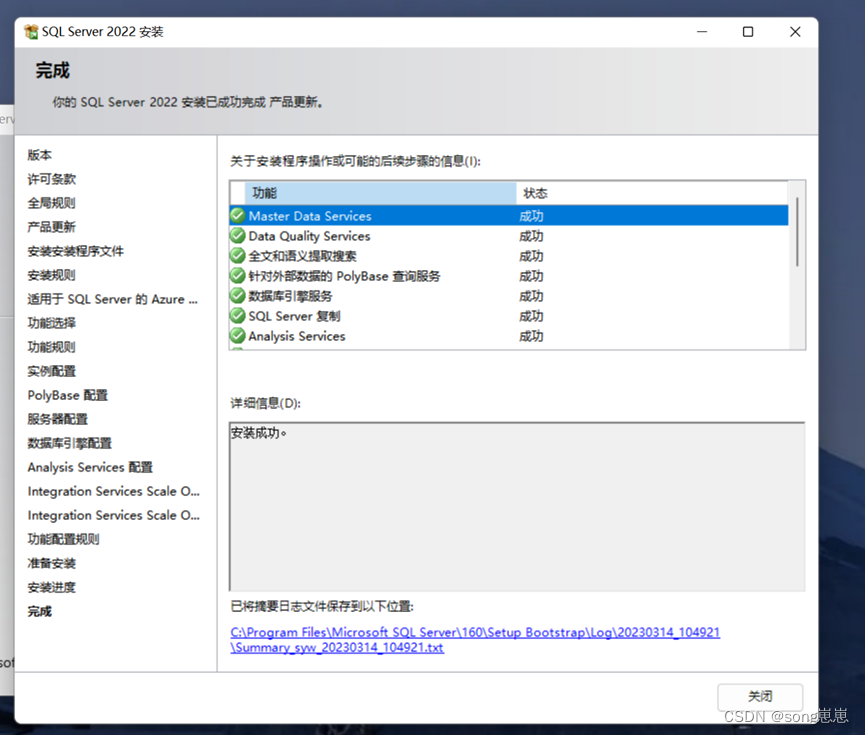Click inside the 详细信息 text box
The height and width of the screenshot is (735, 865).
tap(517, 507)
